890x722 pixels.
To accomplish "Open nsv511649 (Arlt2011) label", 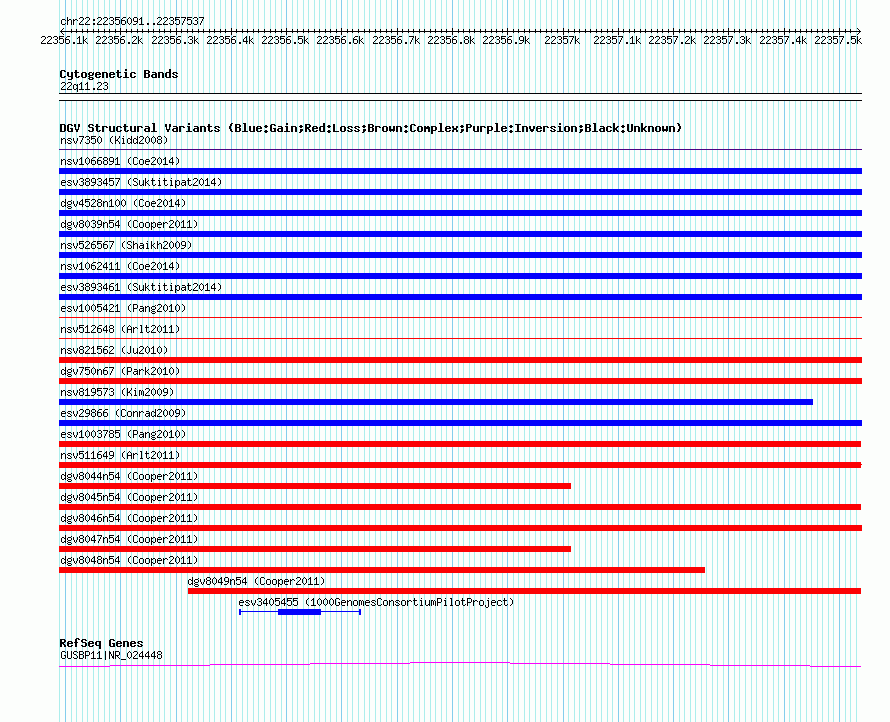I will click(120, 455).
